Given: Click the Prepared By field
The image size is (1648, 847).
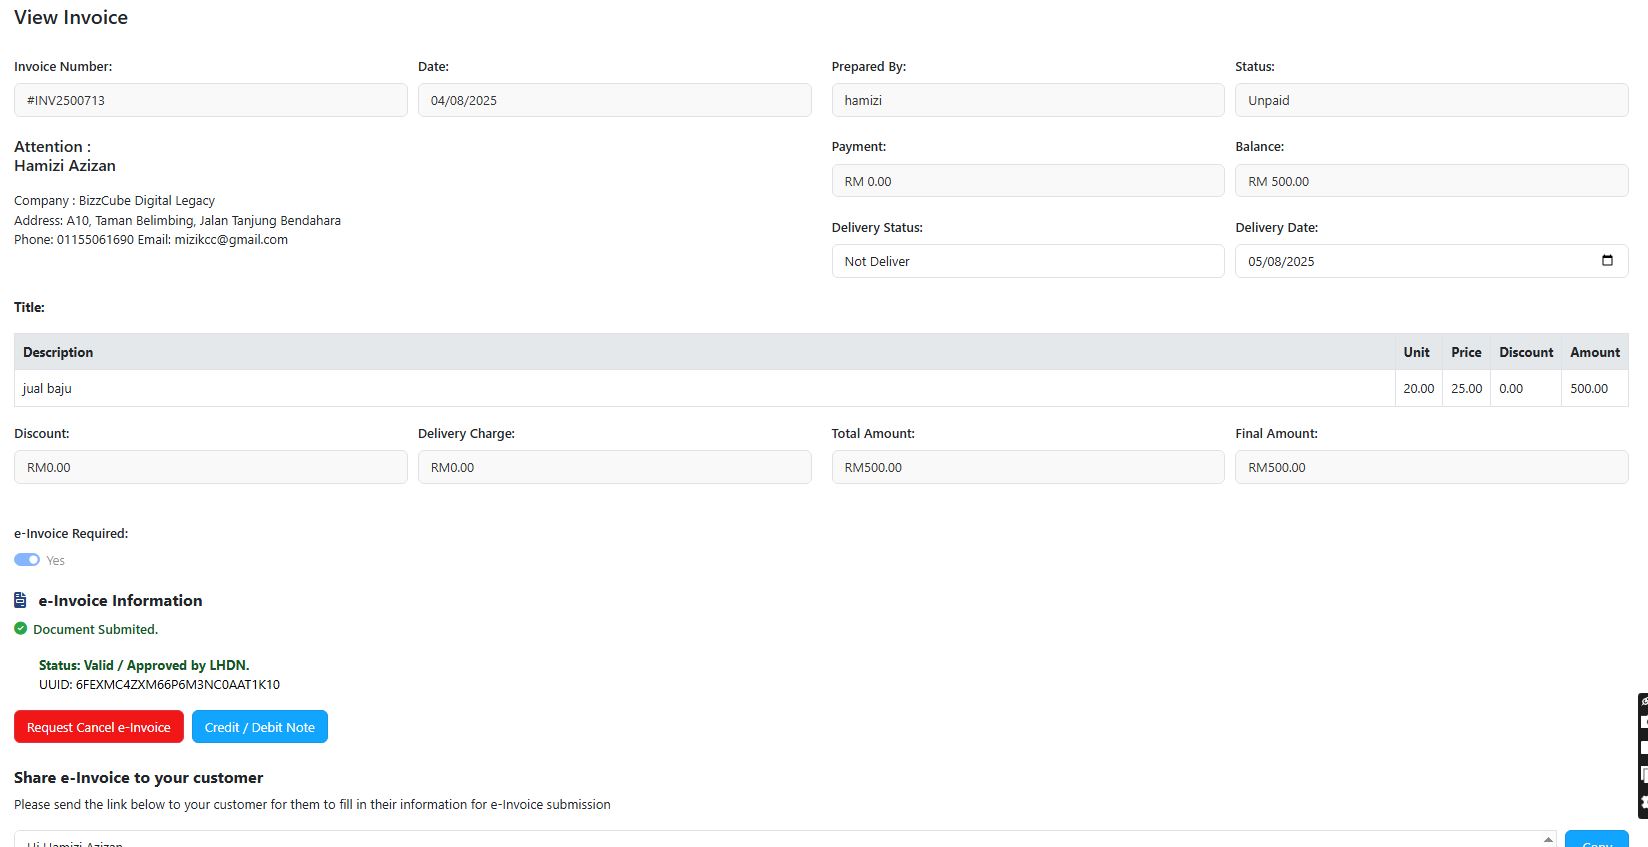Looking at the screenshot, I should pyautogui.click(x=1027, y=100).
